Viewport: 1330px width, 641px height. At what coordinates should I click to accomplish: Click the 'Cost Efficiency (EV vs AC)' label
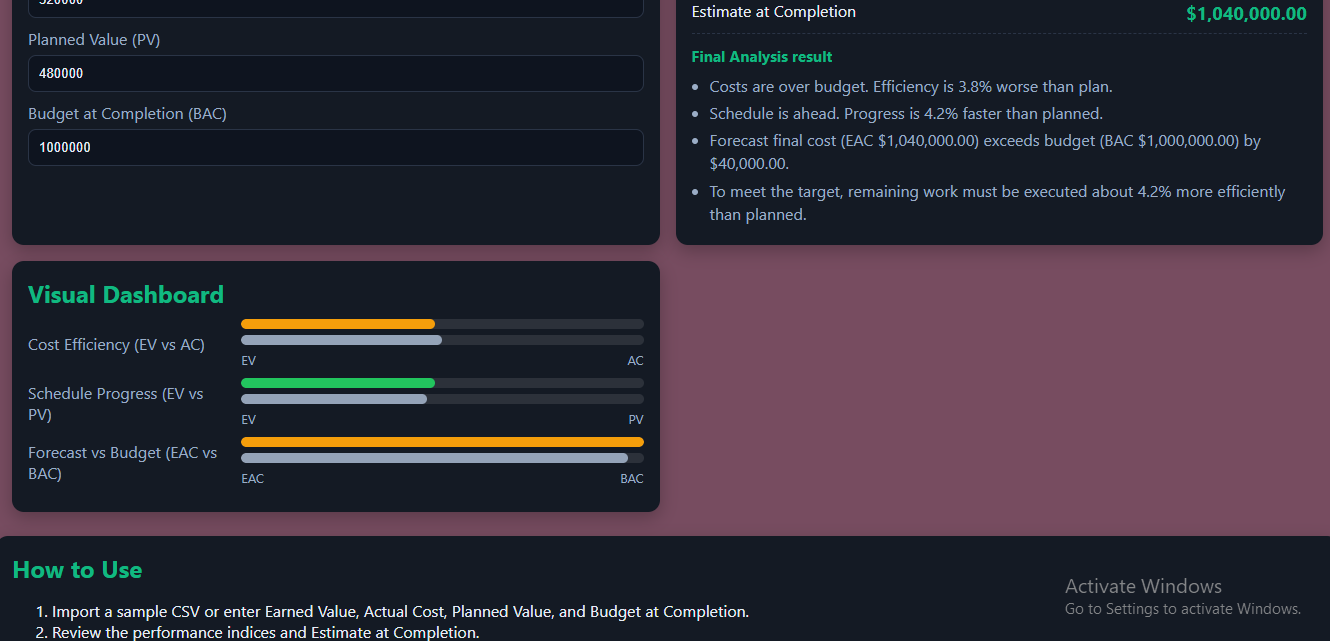coord(116,345)
